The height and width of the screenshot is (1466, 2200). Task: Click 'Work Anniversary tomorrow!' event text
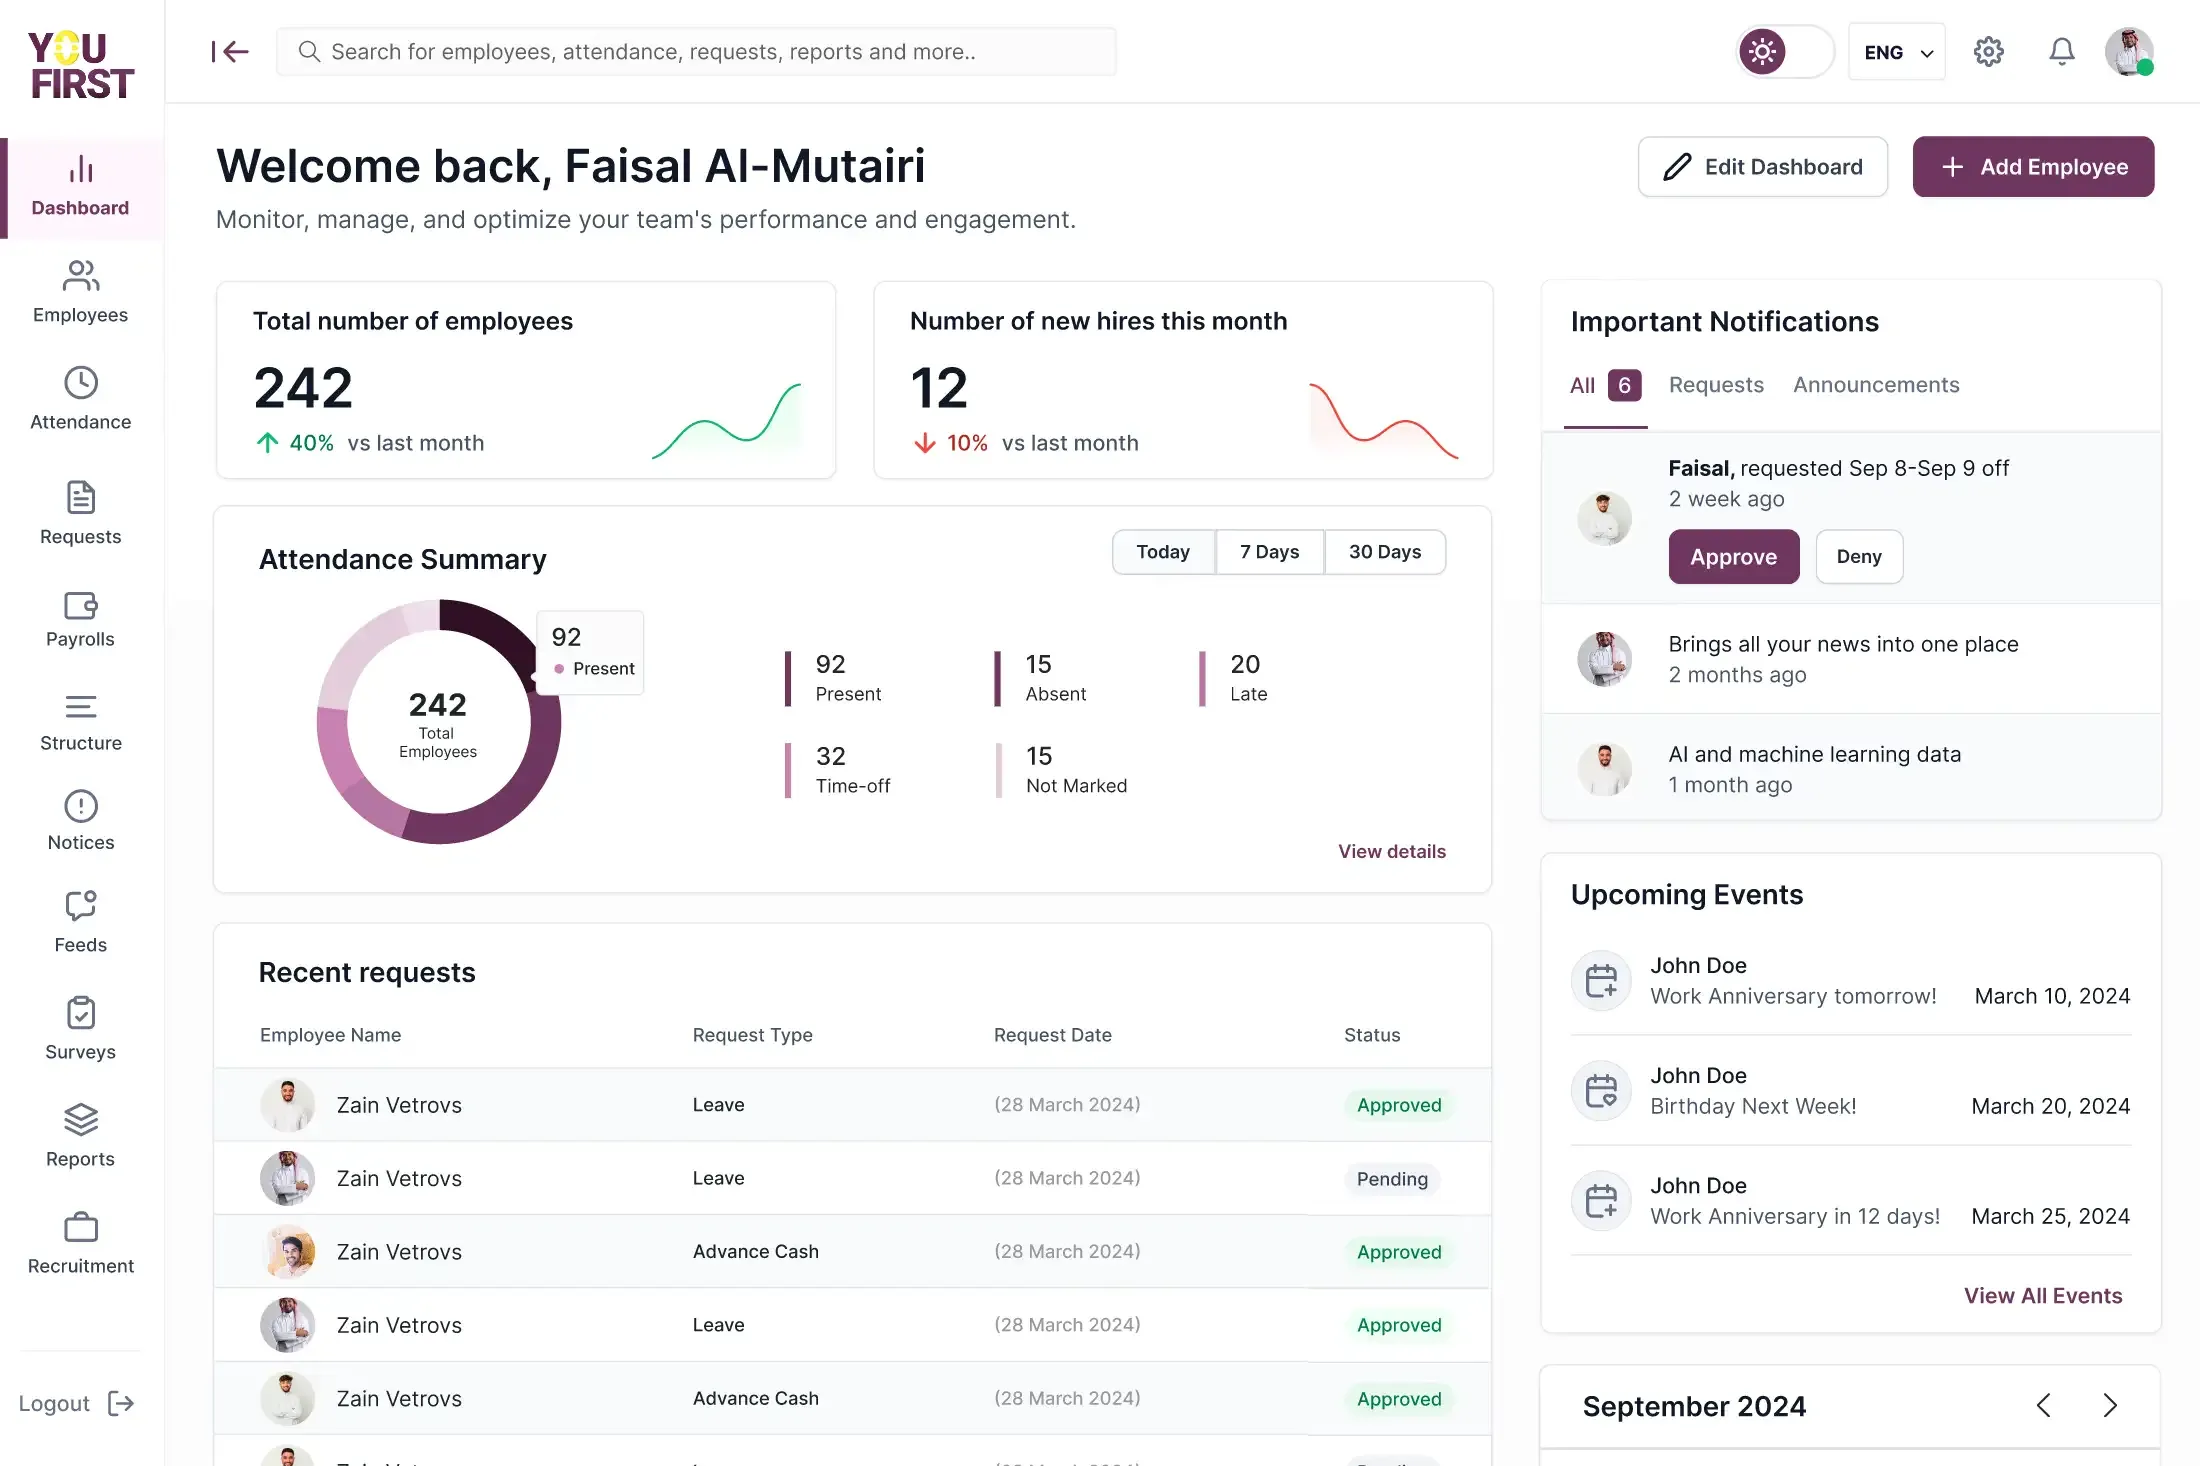point(1793,997)
